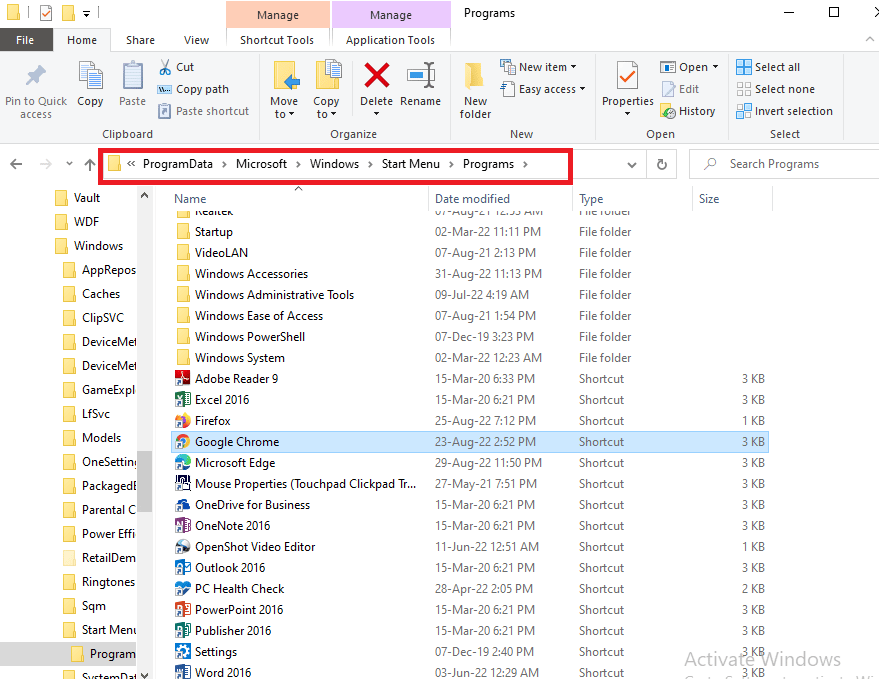Click ProgramData in the address path
The width and height of the screenshot is (879, 679).
(178, 164)
